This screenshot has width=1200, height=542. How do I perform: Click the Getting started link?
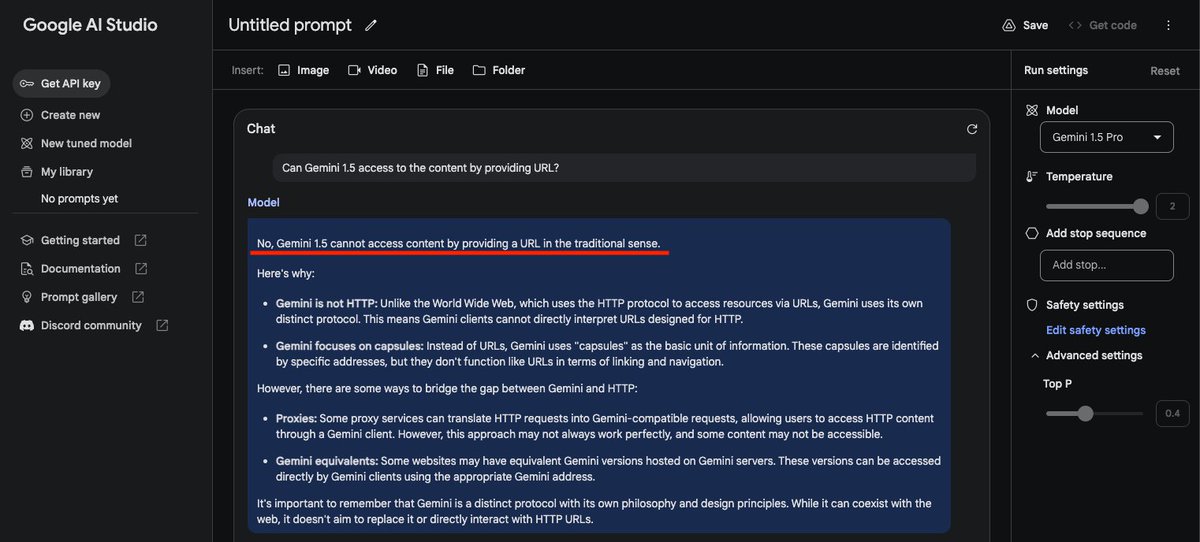point(80,240)
